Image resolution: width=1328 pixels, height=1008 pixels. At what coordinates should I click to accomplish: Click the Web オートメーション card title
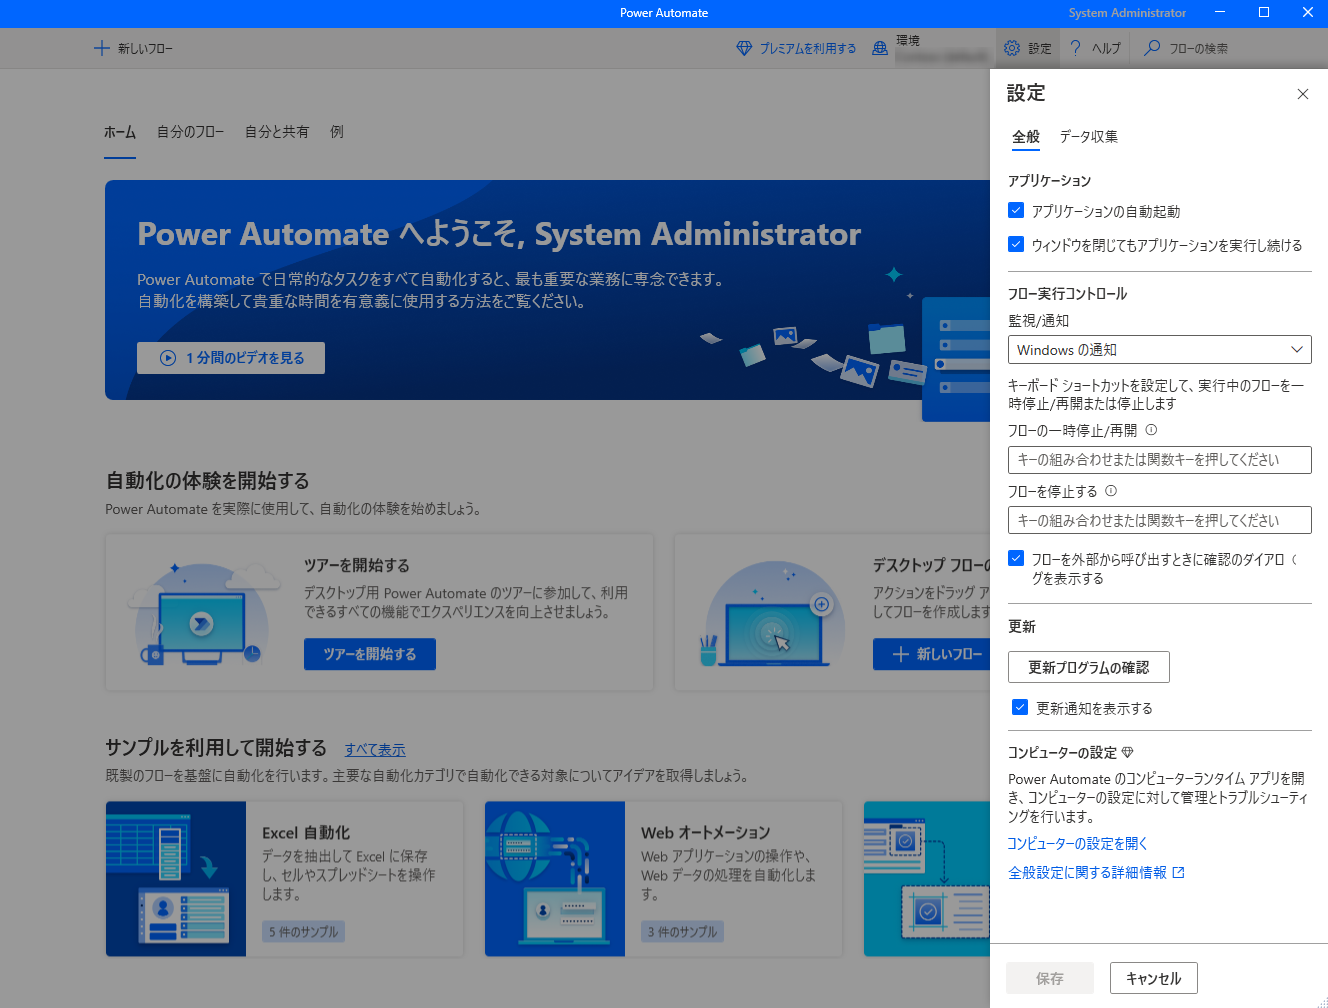[706, 833]
